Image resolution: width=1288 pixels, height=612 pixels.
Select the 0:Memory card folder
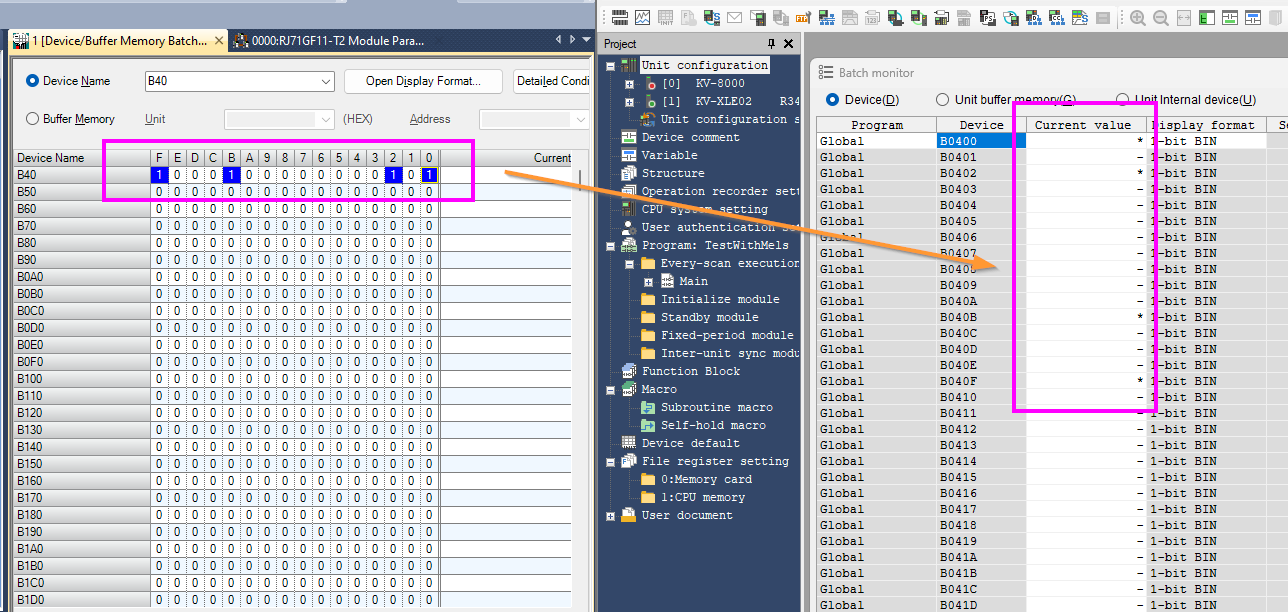706,479
